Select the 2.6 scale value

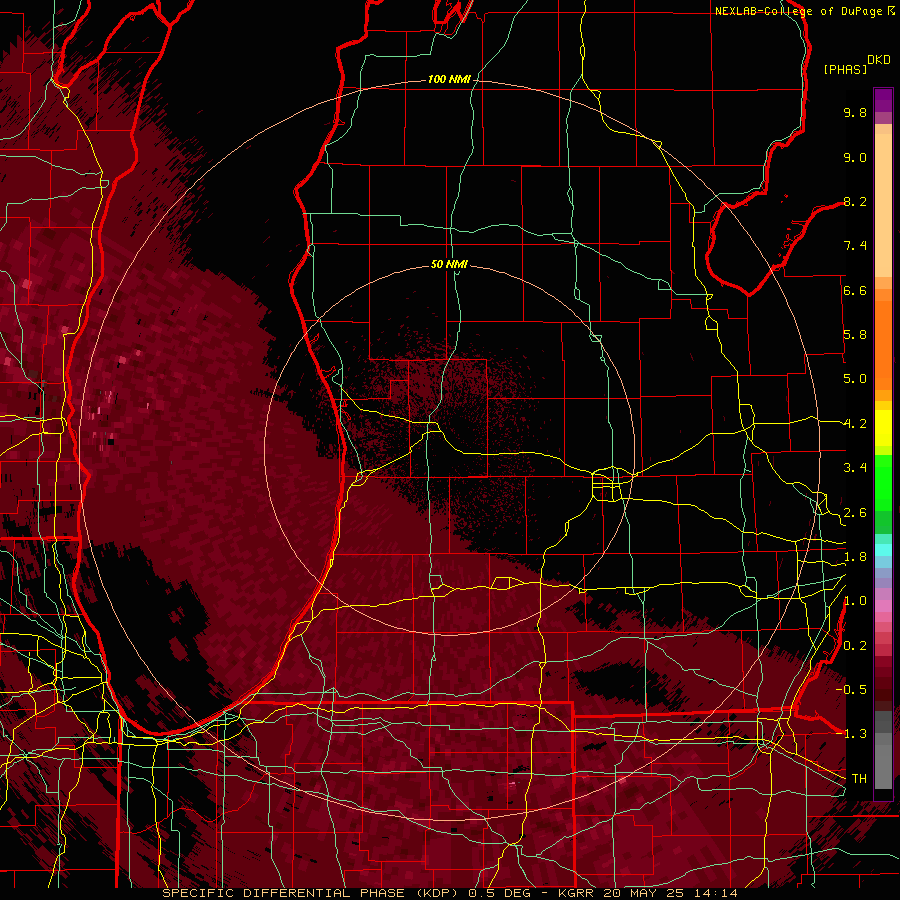click(855, 513)
